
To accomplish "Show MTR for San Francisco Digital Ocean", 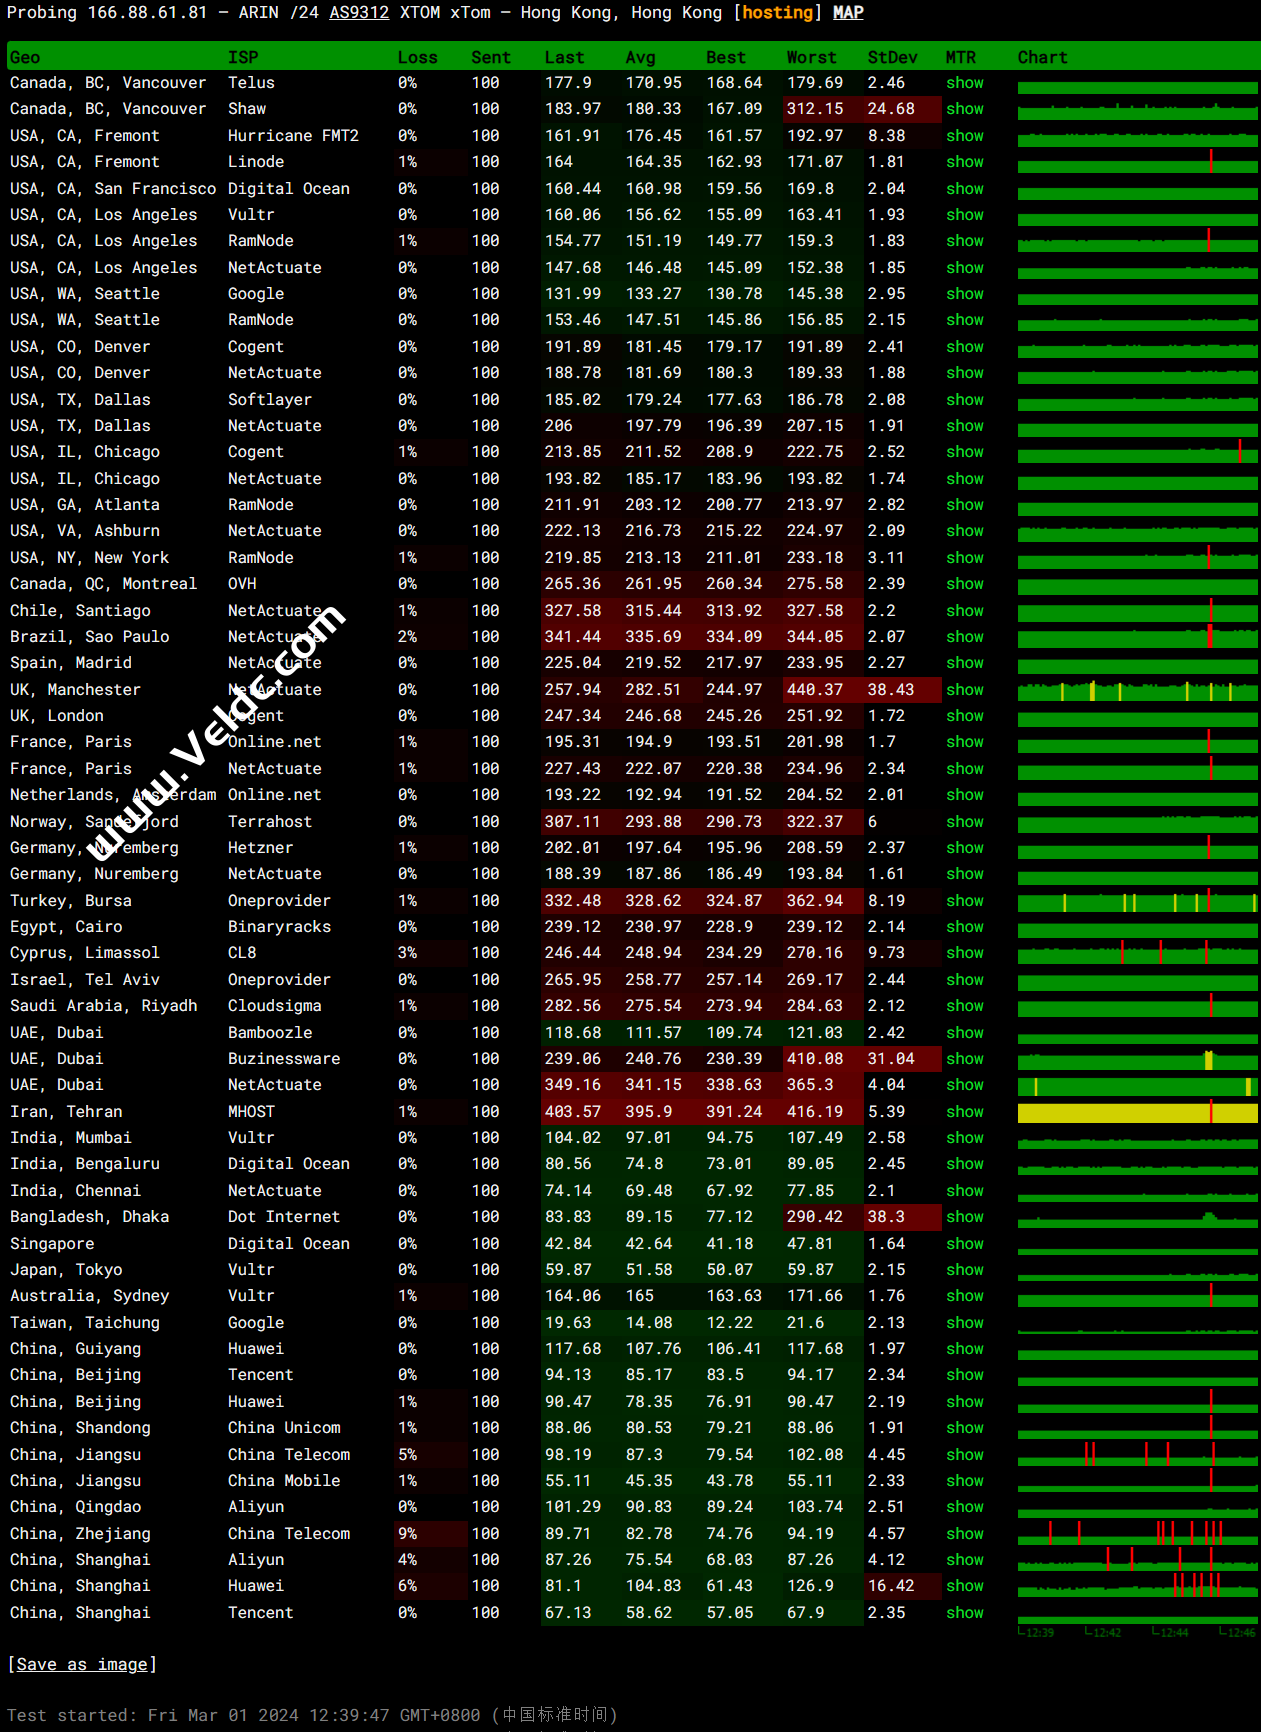I will [965, 189].
